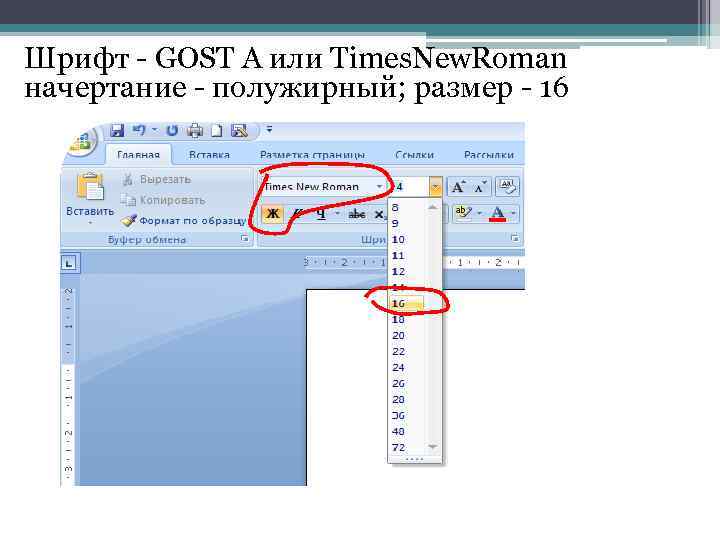Viewport: 720px width, 540px height.
Task: Open Буфер обмена dialog launcher
Action: (x=245, y=238)
